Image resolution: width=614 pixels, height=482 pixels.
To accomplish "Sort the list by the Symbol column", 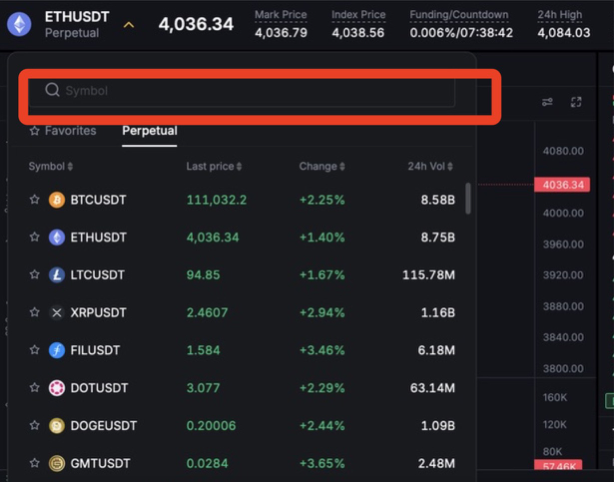I will (x=51, y=166).
